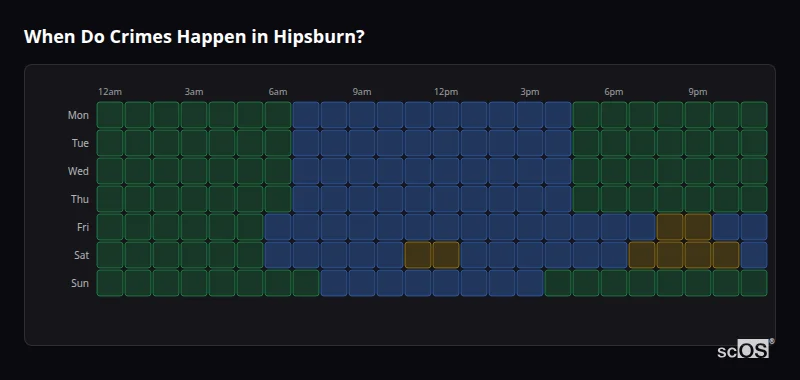Click the Mon row label
This screenshot has height=380, width=800.
78,115
